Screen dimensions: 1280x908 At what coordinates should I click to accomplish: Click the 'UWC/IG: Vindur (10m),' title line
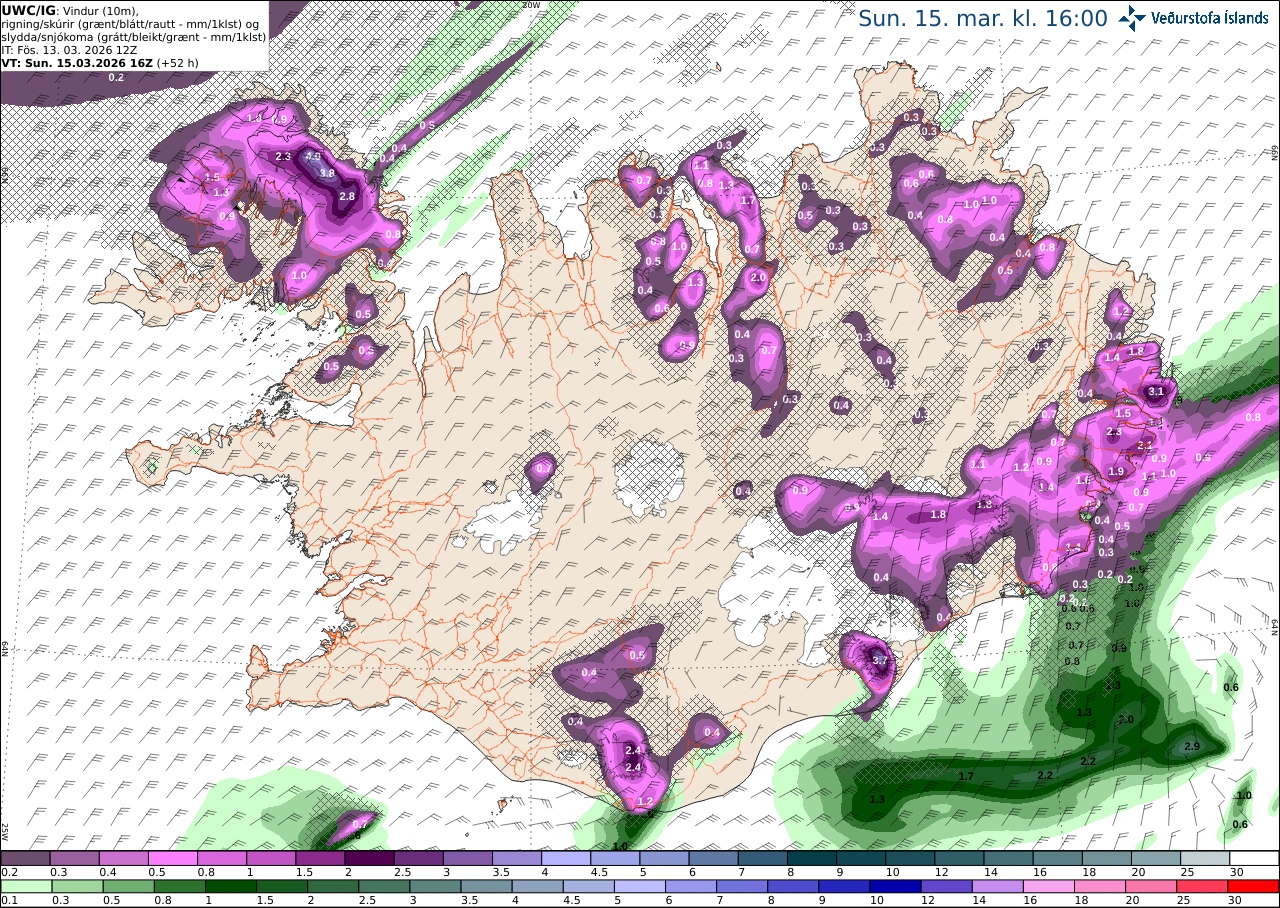point(70,10)
